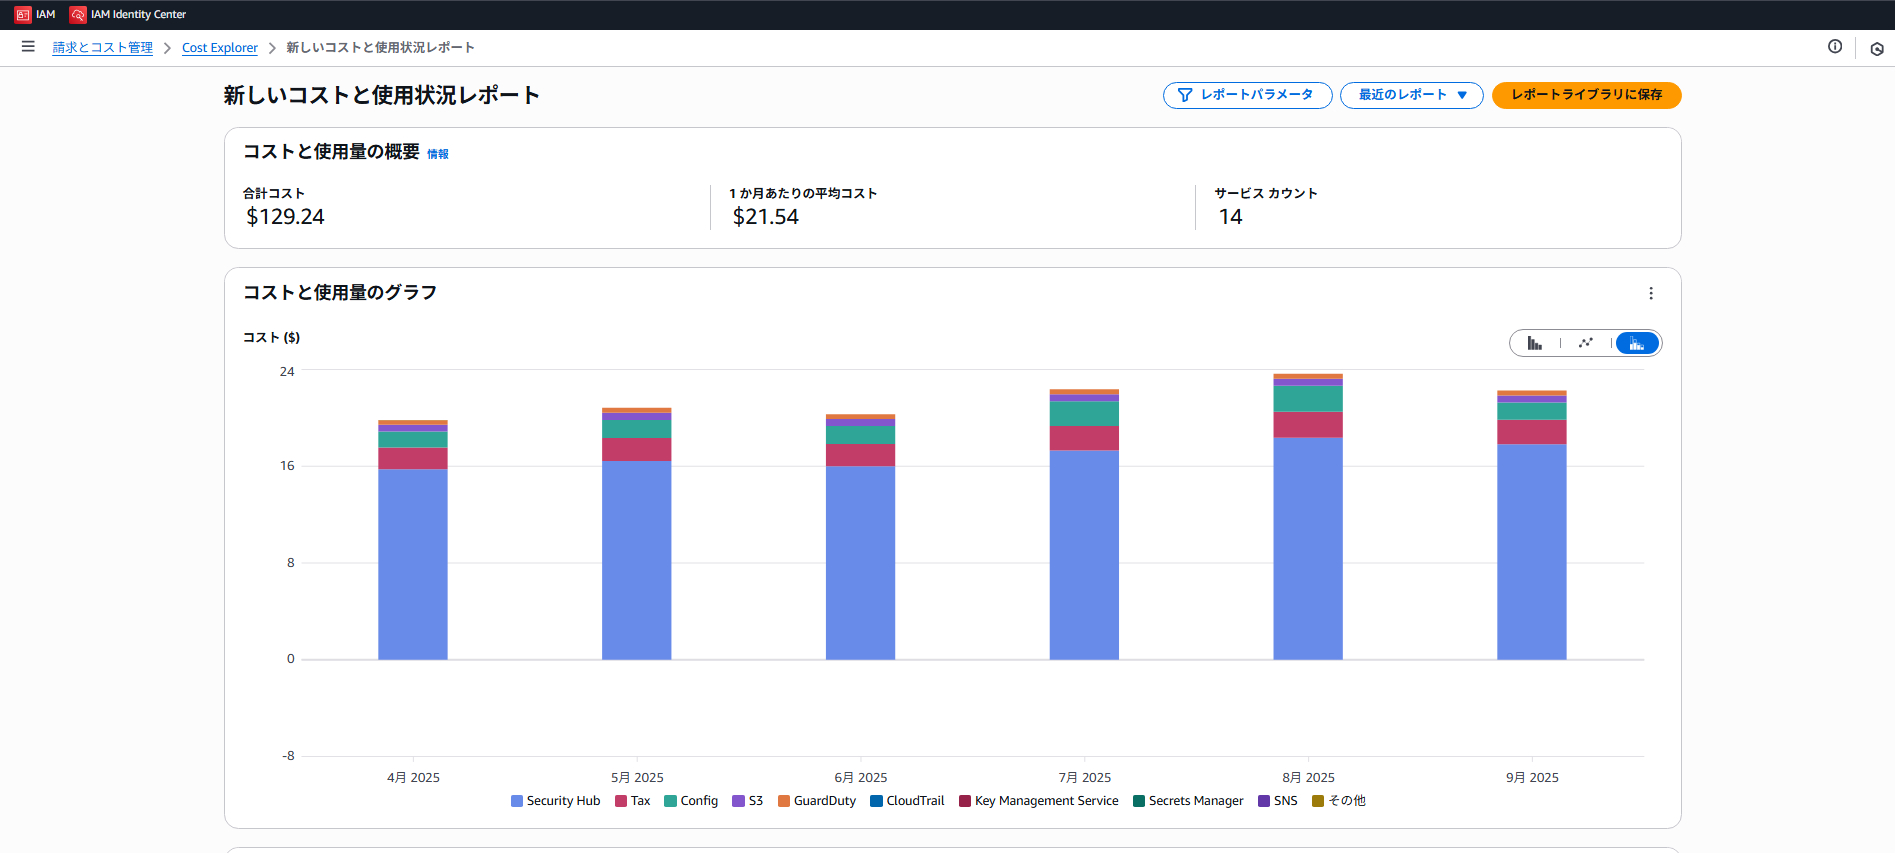Click the info circle icon at top right
1895x853 pixels.
pyautogui.click(x=1835, y=46)
